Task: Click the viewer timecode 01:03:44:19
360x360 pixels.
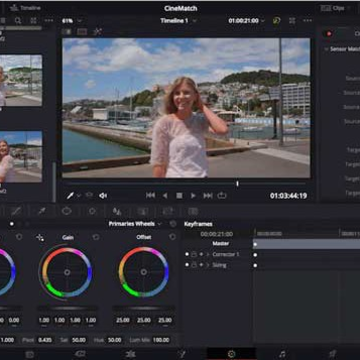Action: click(x=288, y=196)
